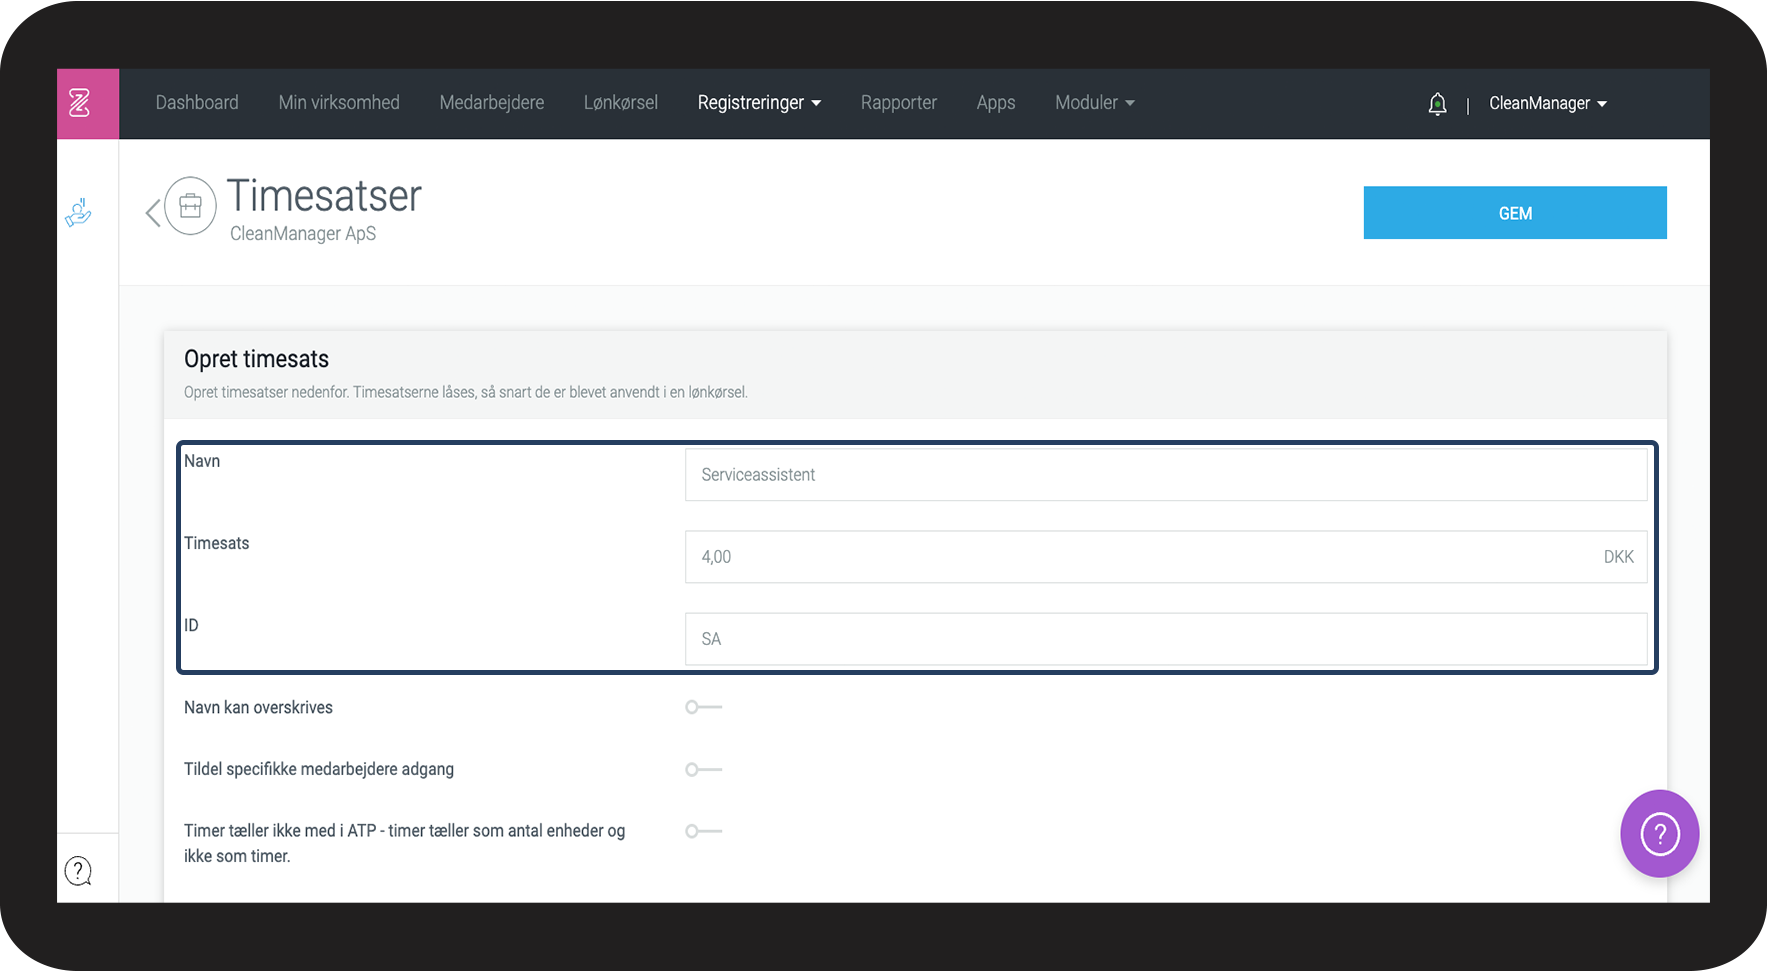
Task: Toggle the 'Timer tæller ikke med i ATP' switch
Action: [703, 831]
